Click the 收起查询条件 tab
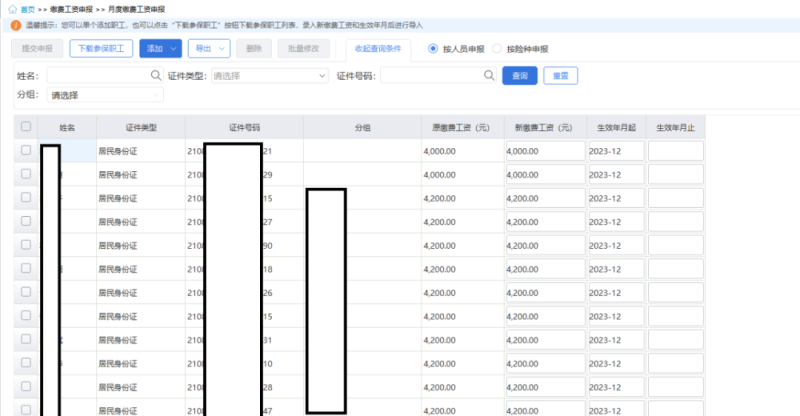 (x=377, y=48)
